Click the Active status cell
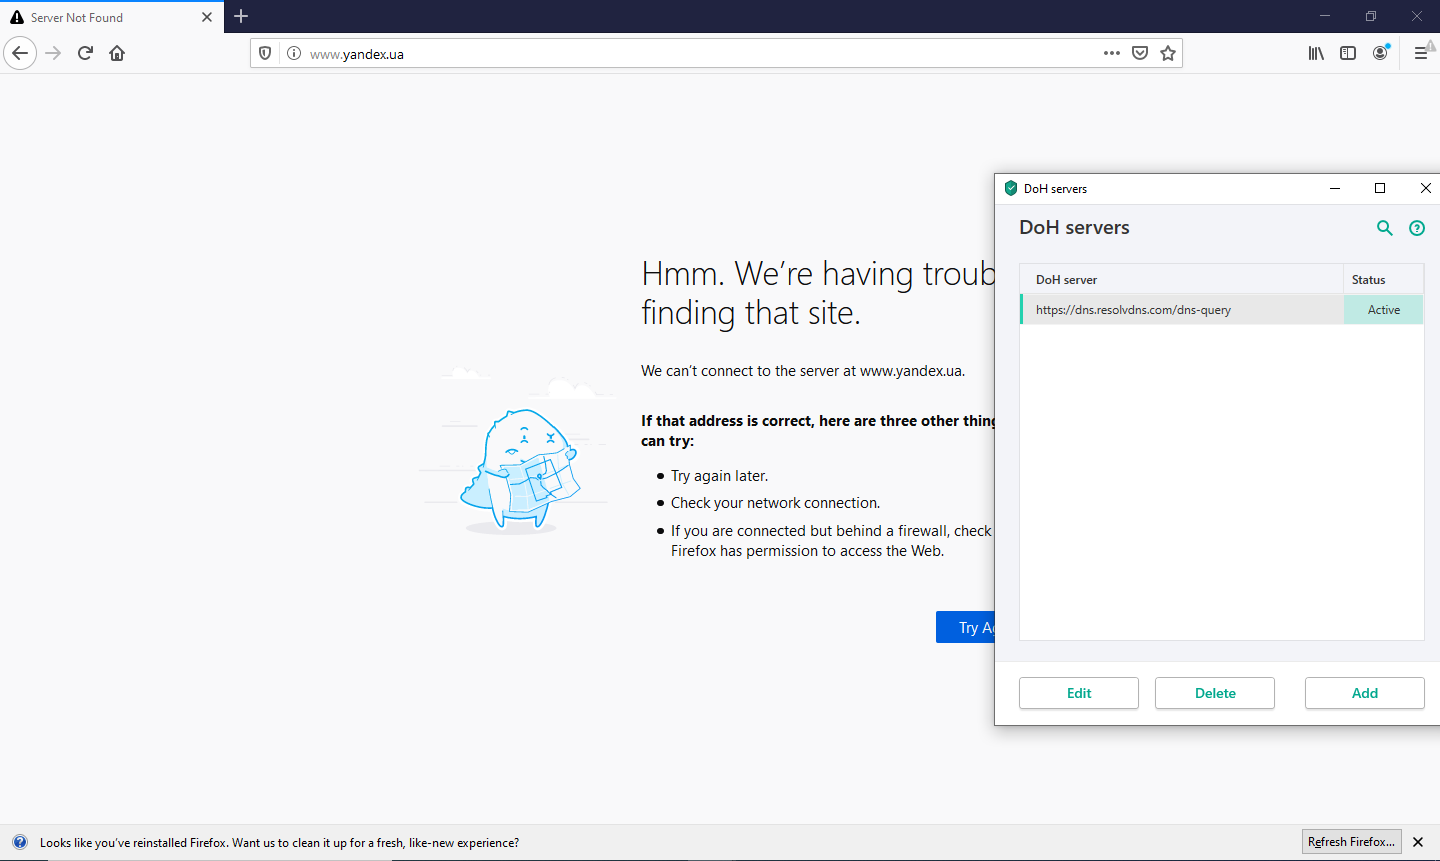Image resolution: width=1440 pixels, height=861 pixels. pyautogui.click(x=1384, y=310)
